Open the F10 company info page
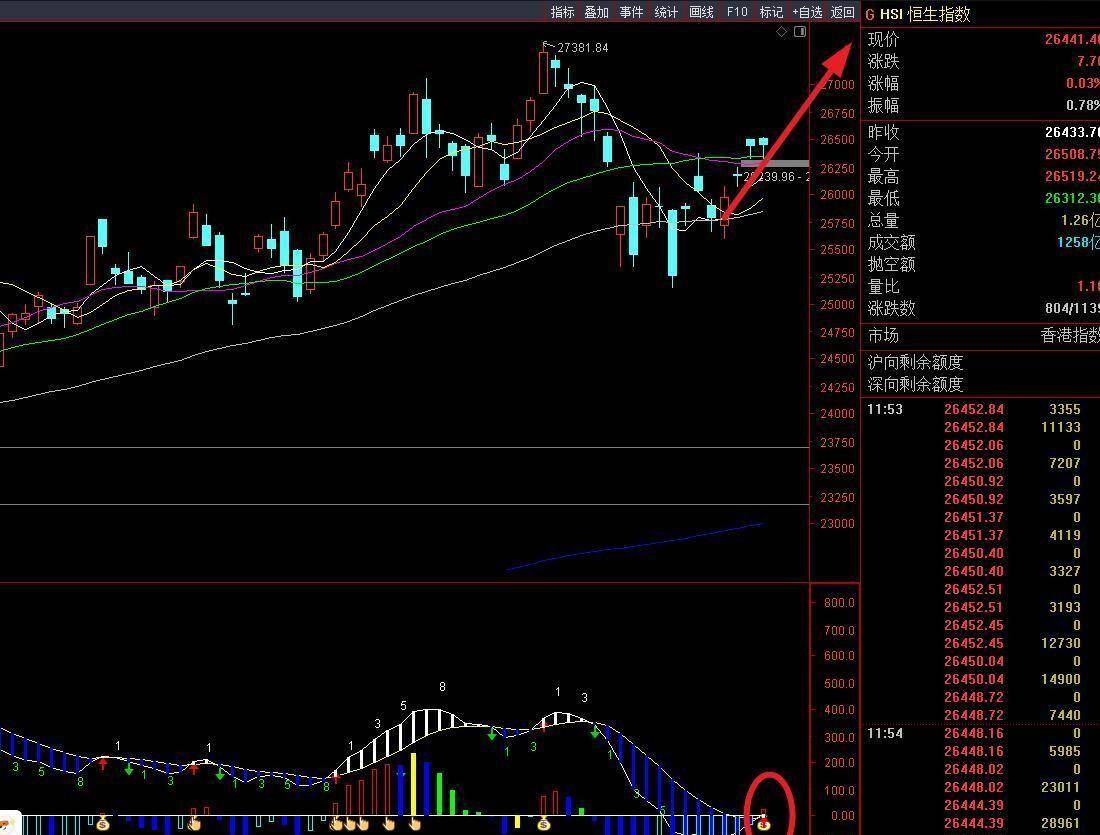 coord(737,12)
